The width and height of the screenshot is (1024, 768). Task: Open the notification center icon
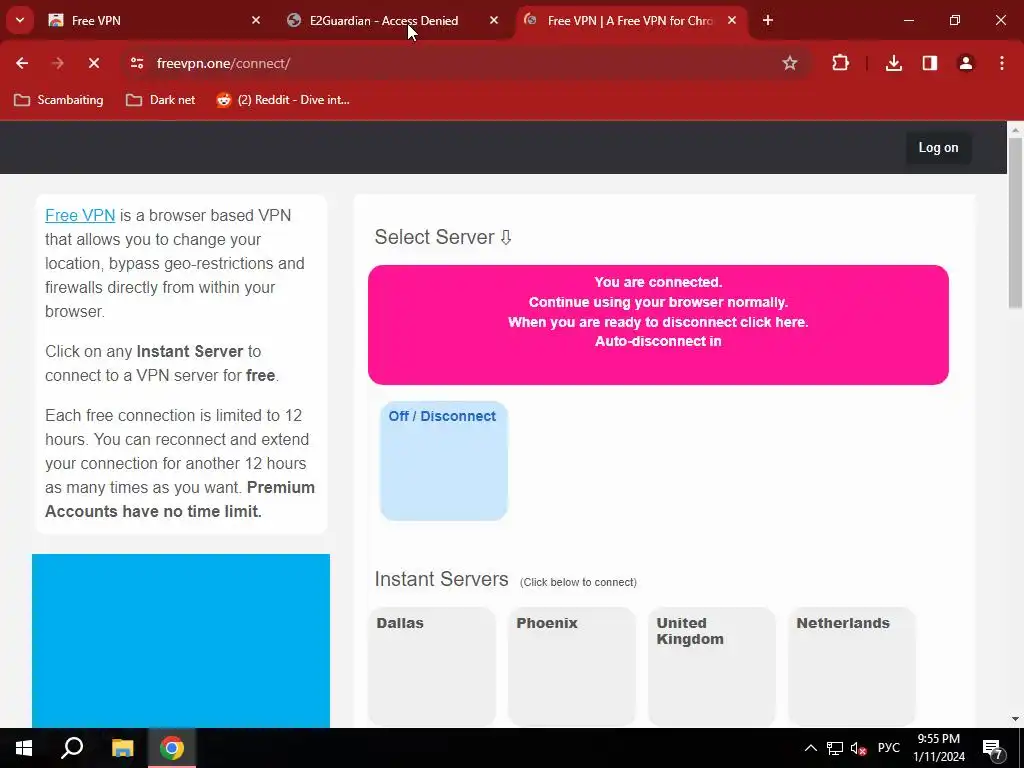pyautogui.click(x=993, y=748)
